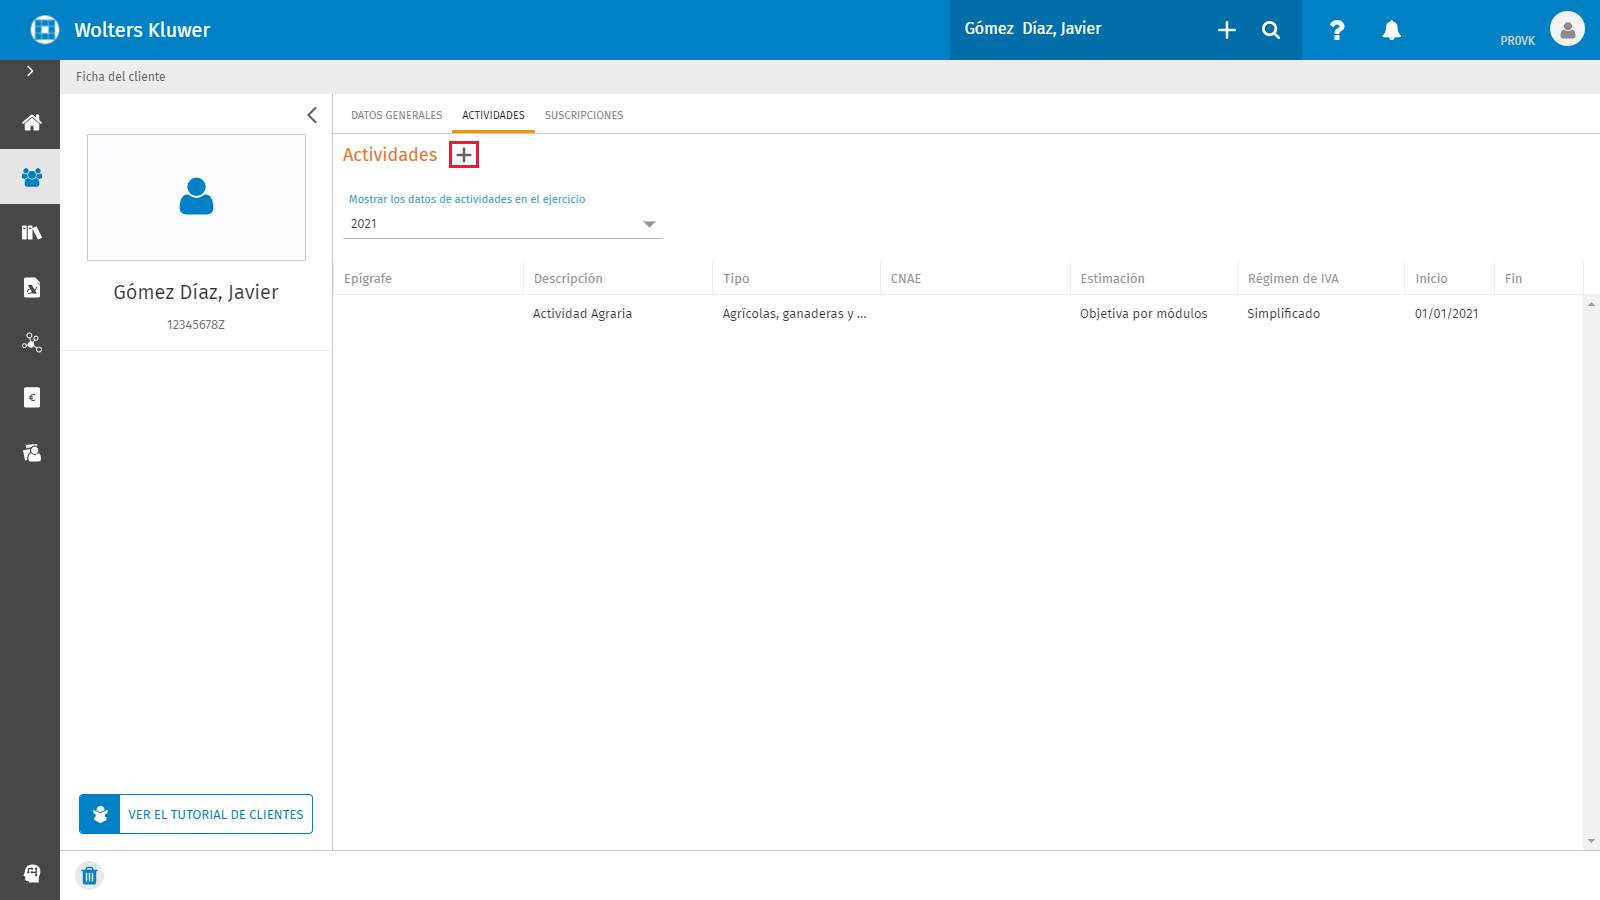Open the user profile avatar
1600x900 pixels.
coord(1567,29)
